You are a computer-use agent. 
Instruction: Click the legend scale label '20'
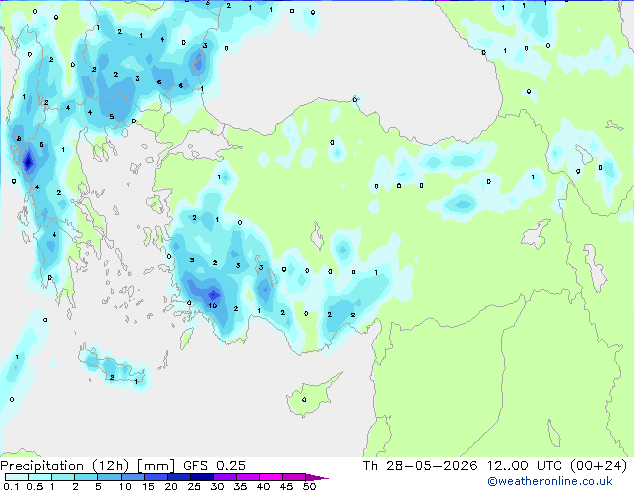point(171,486)
